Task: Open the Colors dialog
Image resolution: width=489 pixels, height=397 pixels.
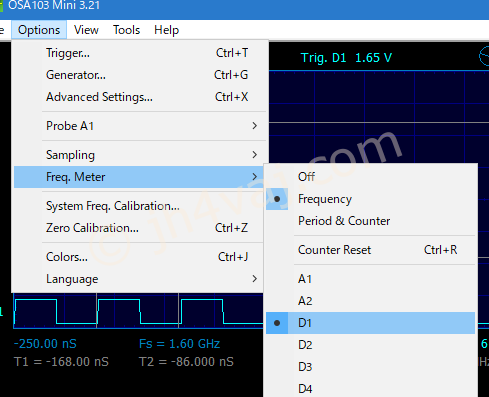Action: click(140, 257)
